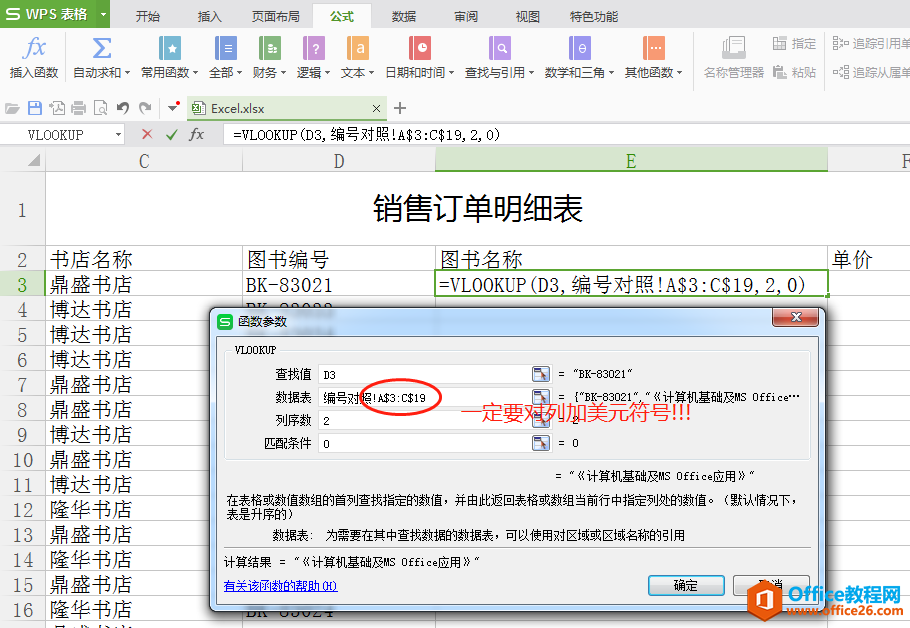Close the Excel.xlsx tab with its X
Viewport: 910px width, 628px height.
376,109
